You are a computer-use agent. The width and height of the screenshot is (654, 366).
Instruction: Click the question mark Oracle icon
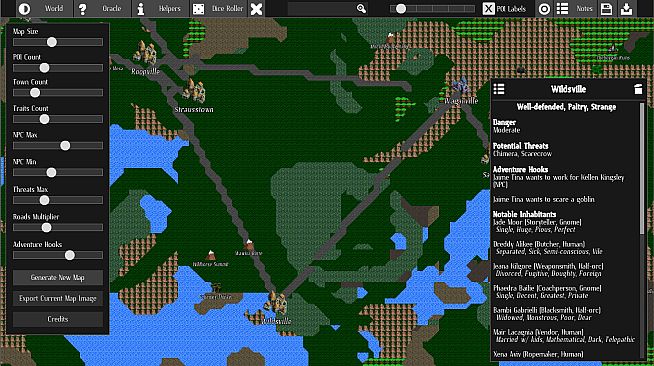pos(83,8)
